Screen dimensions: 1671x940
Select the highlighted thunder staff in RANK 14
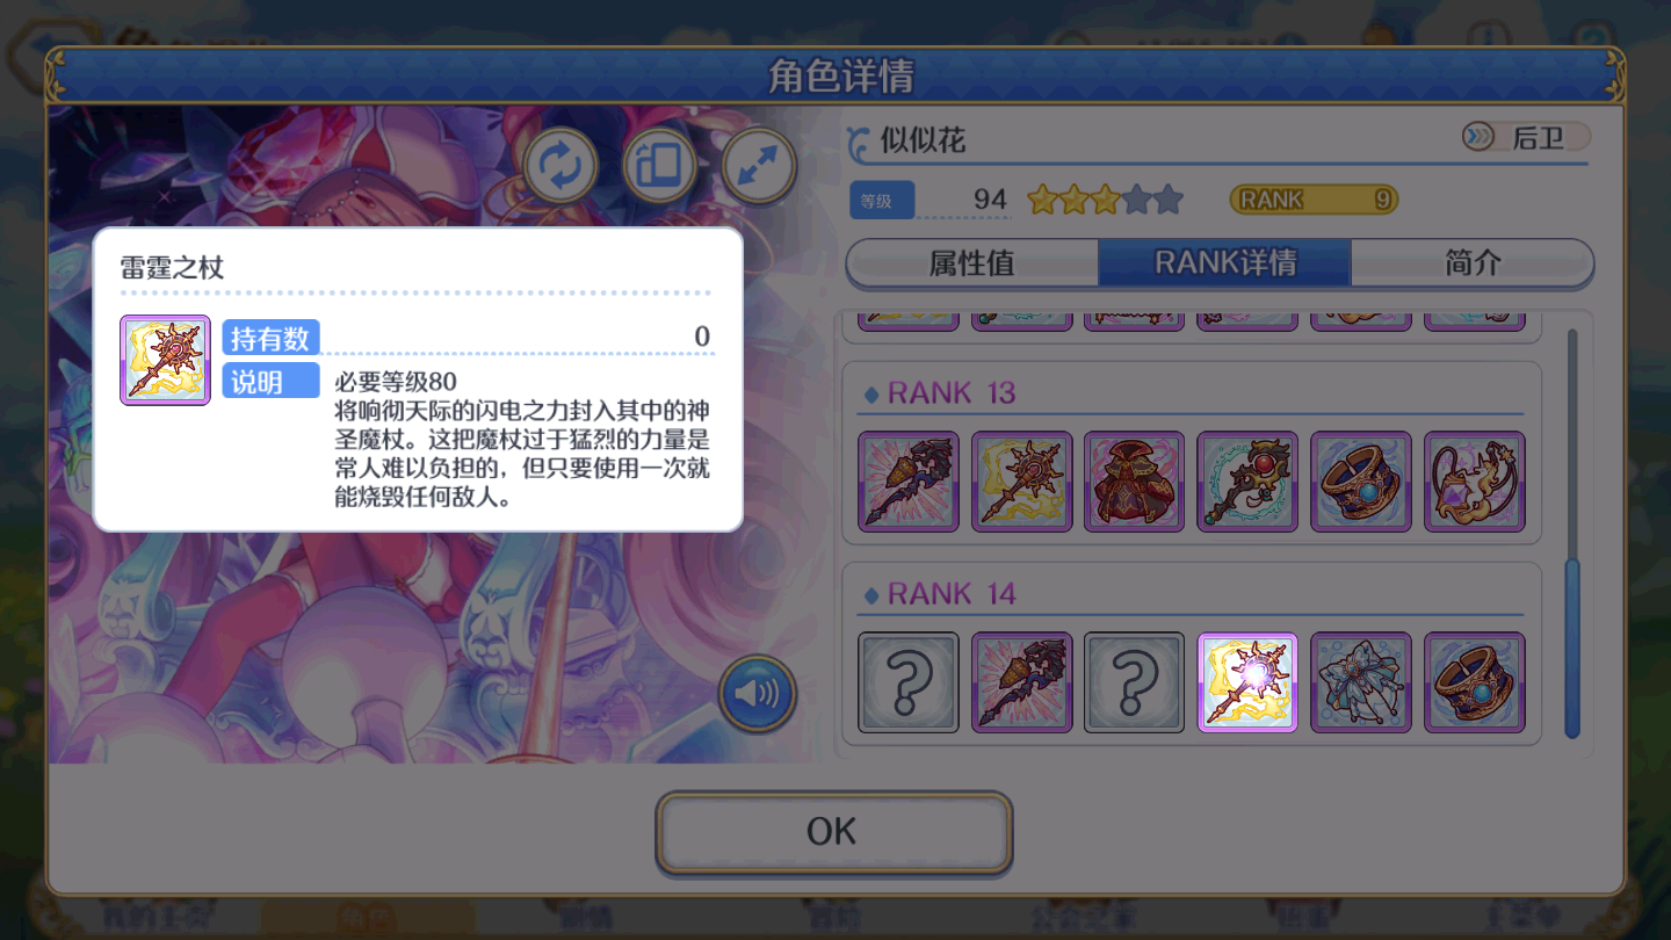point(1247,682)
